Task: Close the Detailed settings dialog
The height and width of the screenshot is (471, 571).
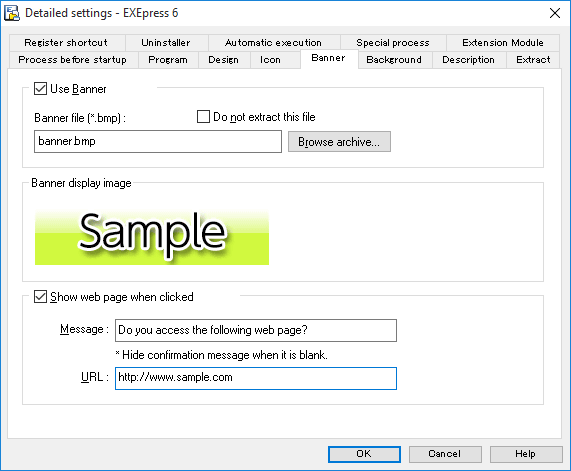Action: (x=555, y=13)
